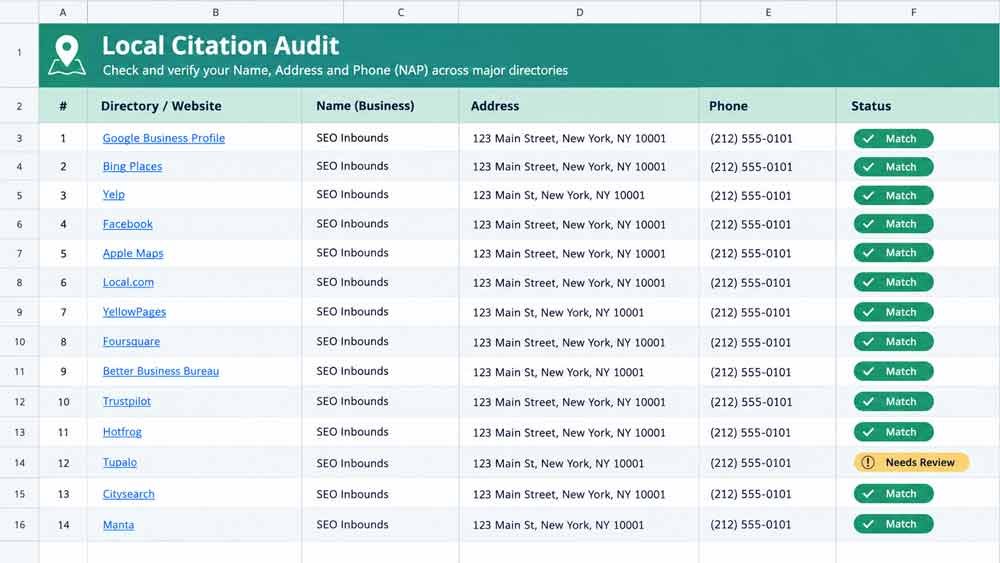Select row 2 header number
Image resolution: width=1000 pixels, height=563 pixels.
tap(19, 106)
